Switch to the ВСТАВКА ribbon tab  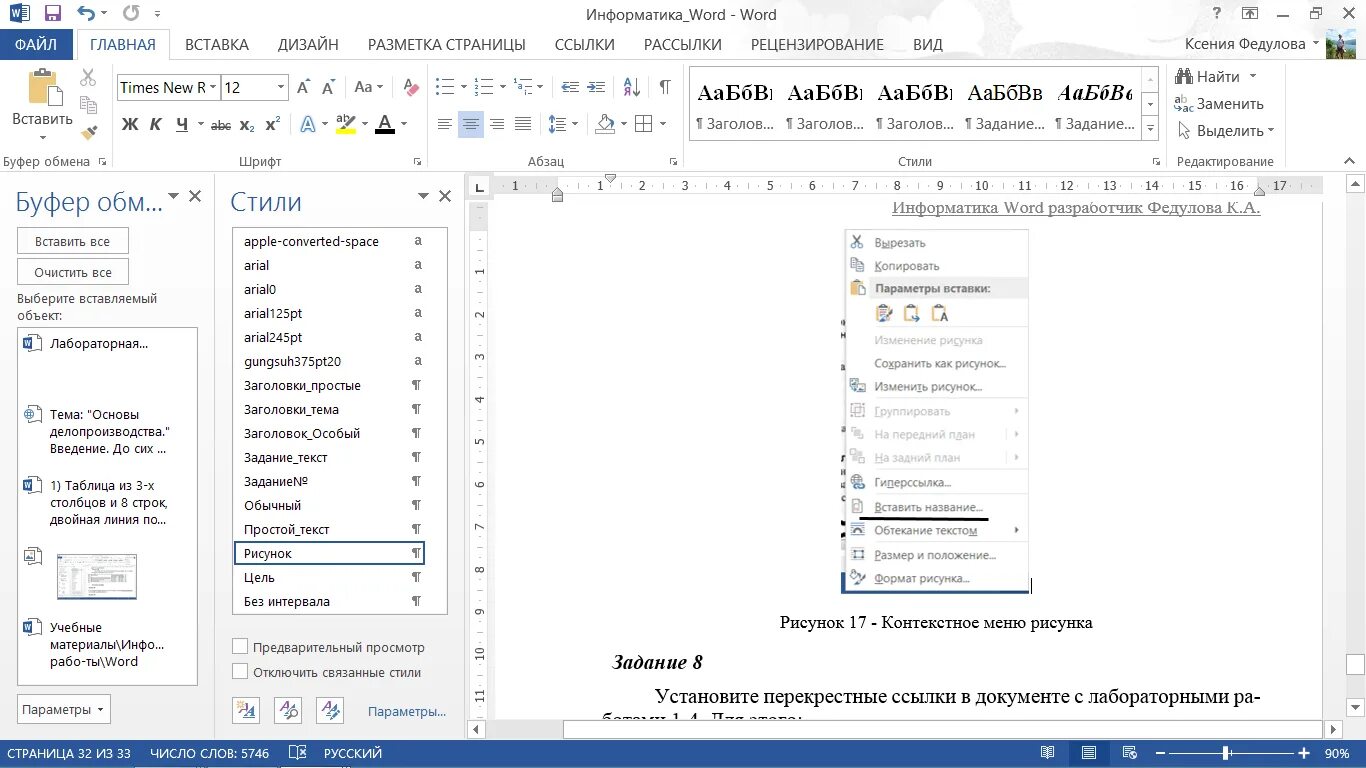(x=217, y=44)
